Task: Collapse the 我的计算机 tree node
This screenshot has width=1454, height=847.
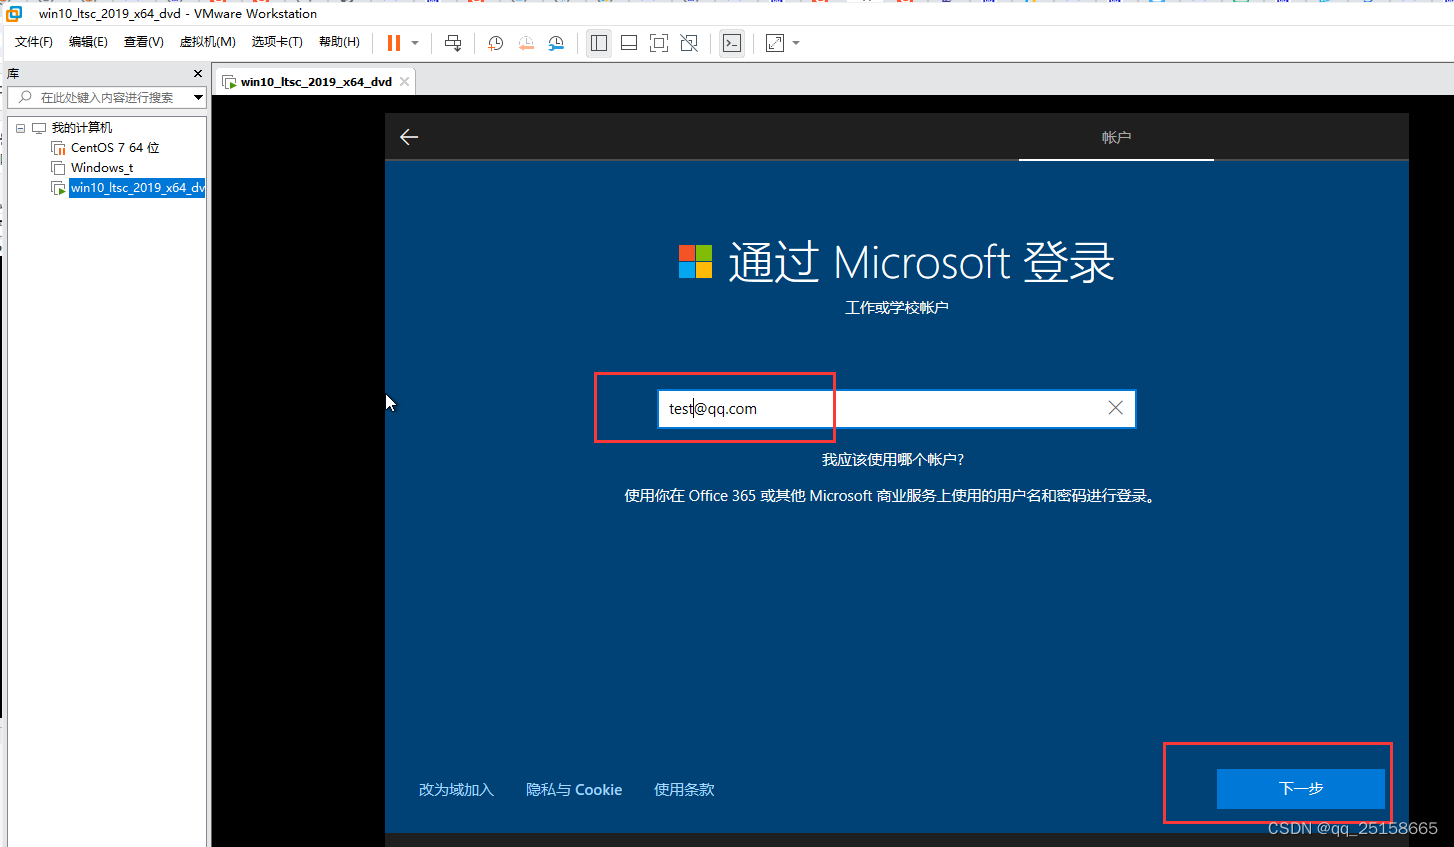Action: pyautogui.click(x=20, y=128)
